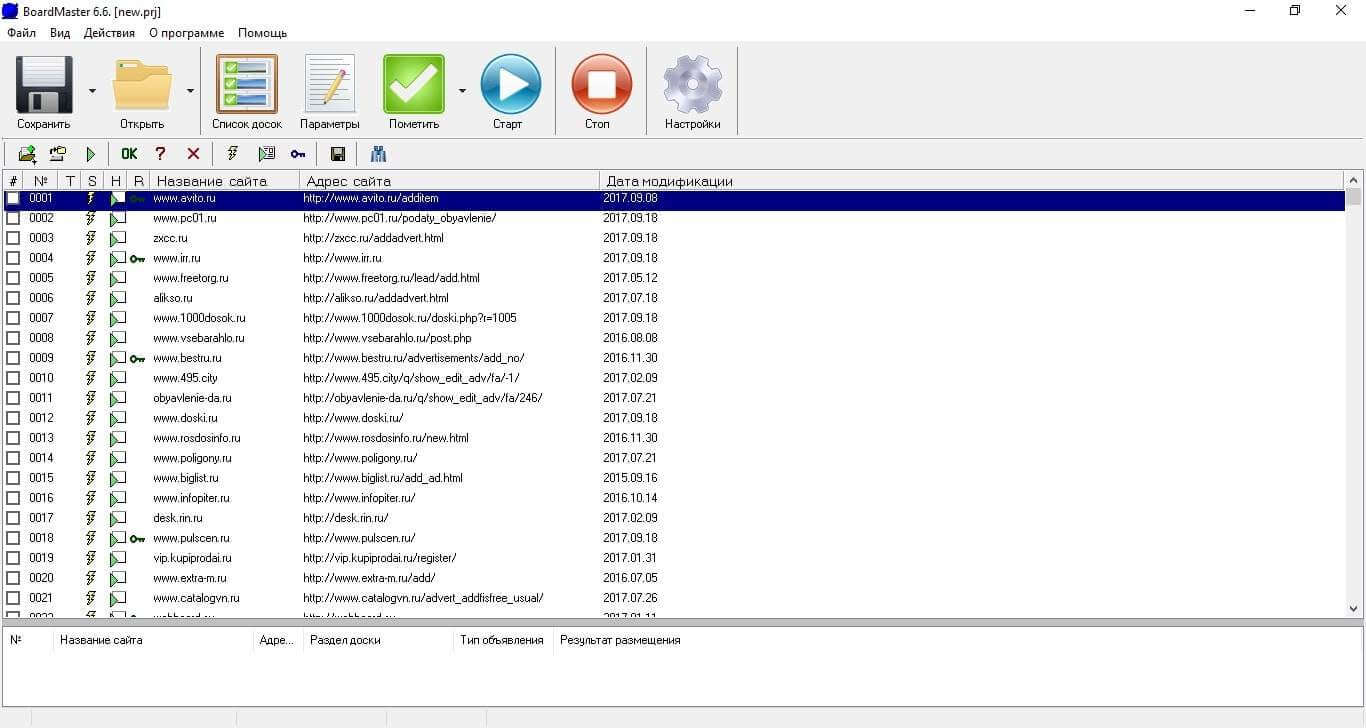Click the form icon in zxcc.ru row

pos(118,238)
